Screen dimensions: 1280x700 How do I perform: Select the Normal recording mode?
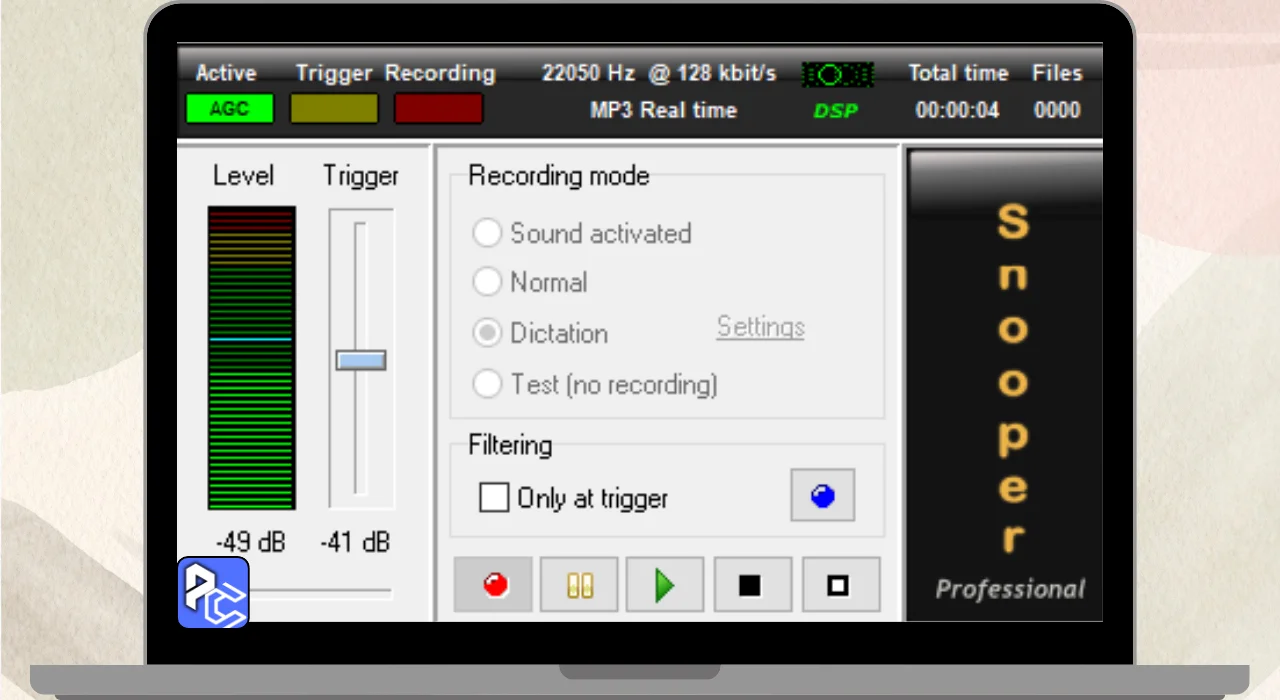[x=530, y=283]
